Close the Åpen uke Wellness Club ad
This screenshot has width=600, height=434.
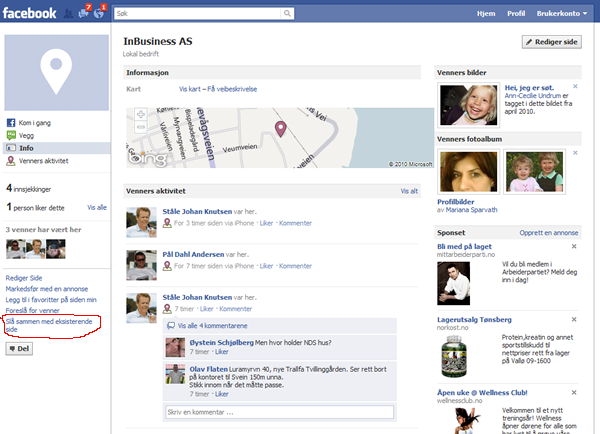[574, 392]
